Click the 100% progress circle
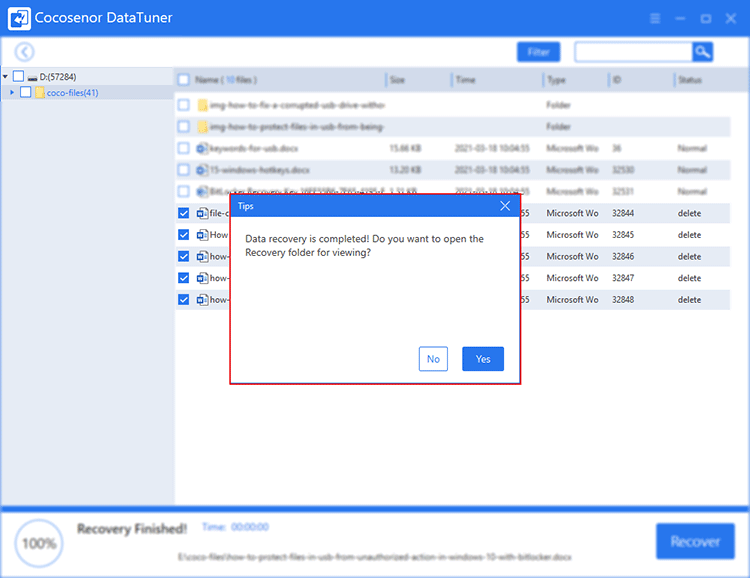750x578 pixels. [39, 543]
